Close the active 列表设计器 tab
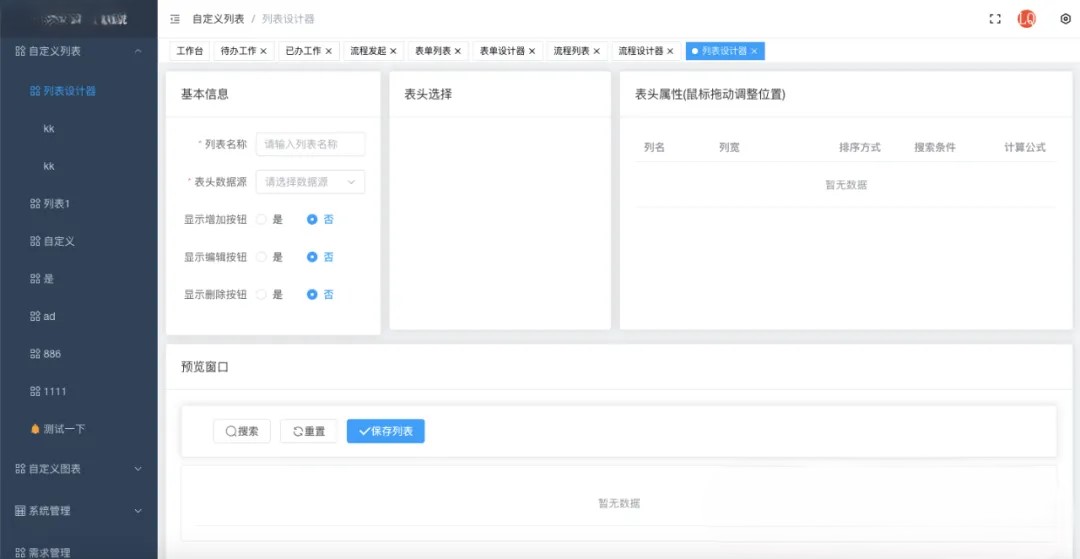This screenshot has width=1080, height=559. pos(754,51)
